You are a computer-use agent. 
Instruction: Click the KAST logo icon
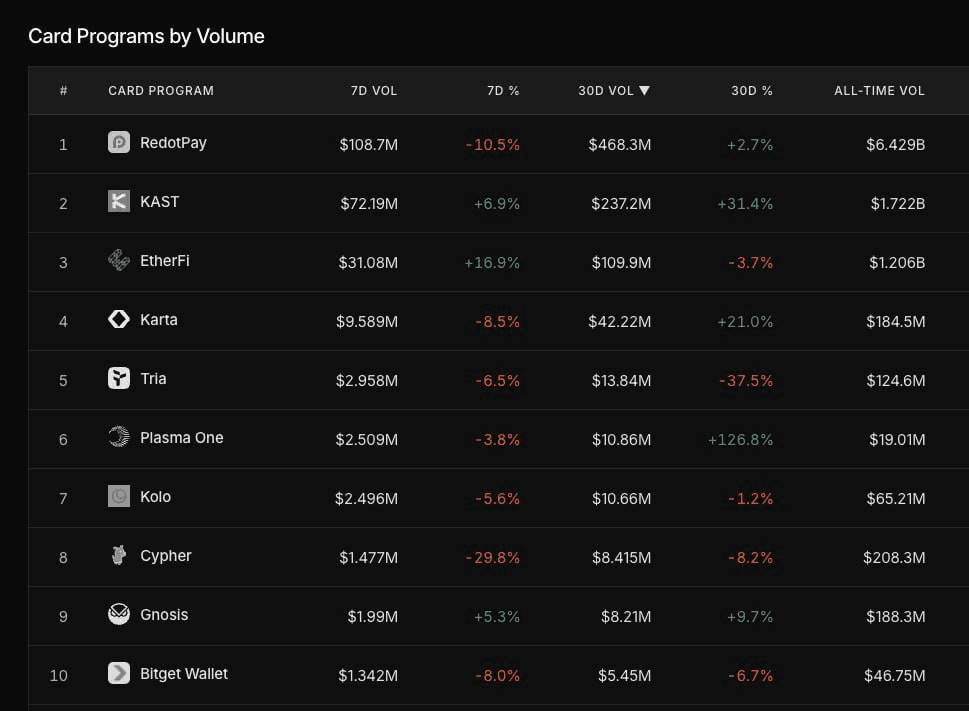pos(119,201)
